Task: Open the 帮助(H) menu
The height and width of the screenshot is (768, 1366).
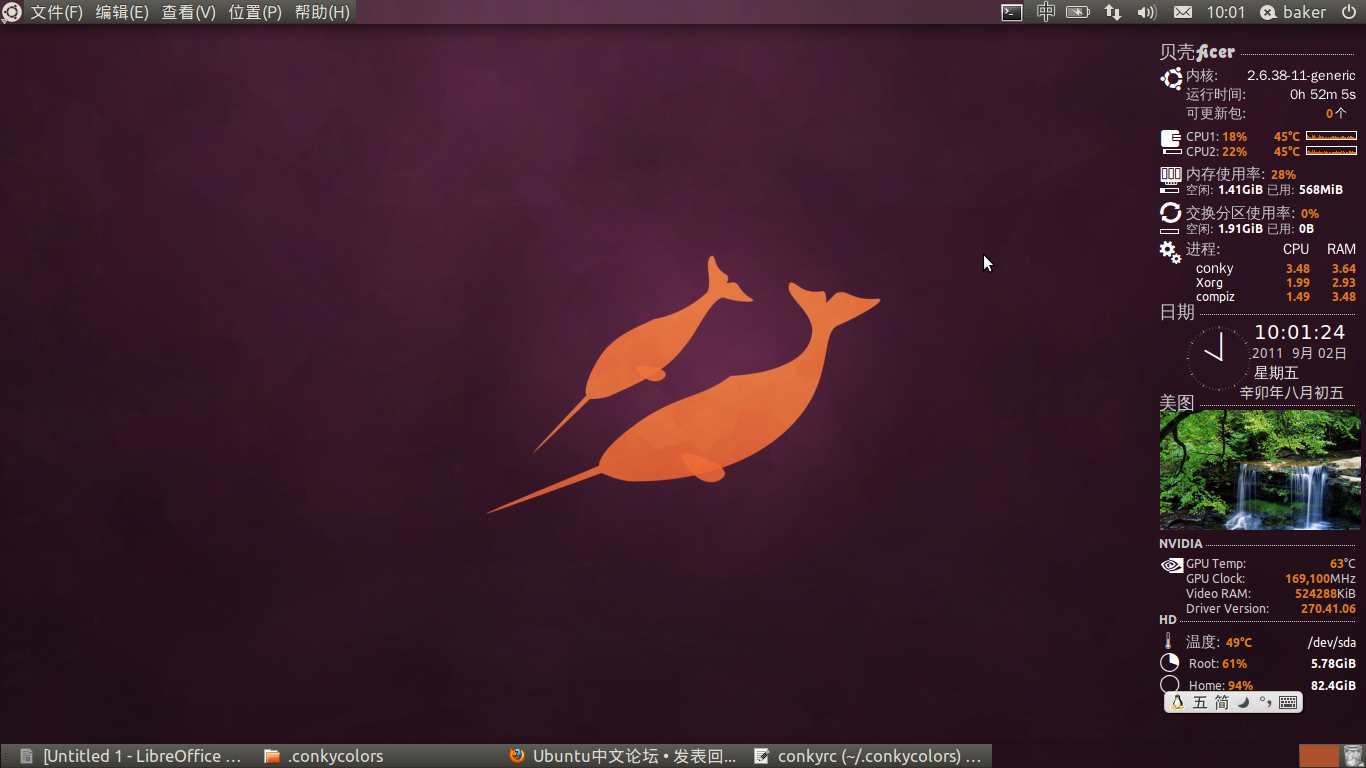Action: coord(322,12)
